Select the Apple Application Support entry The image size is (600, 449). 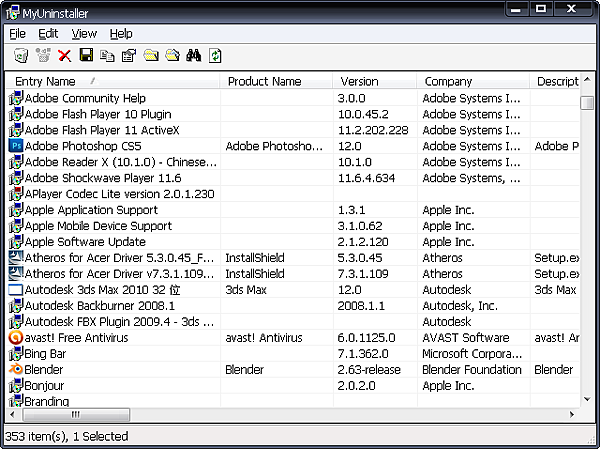point(91,210)
